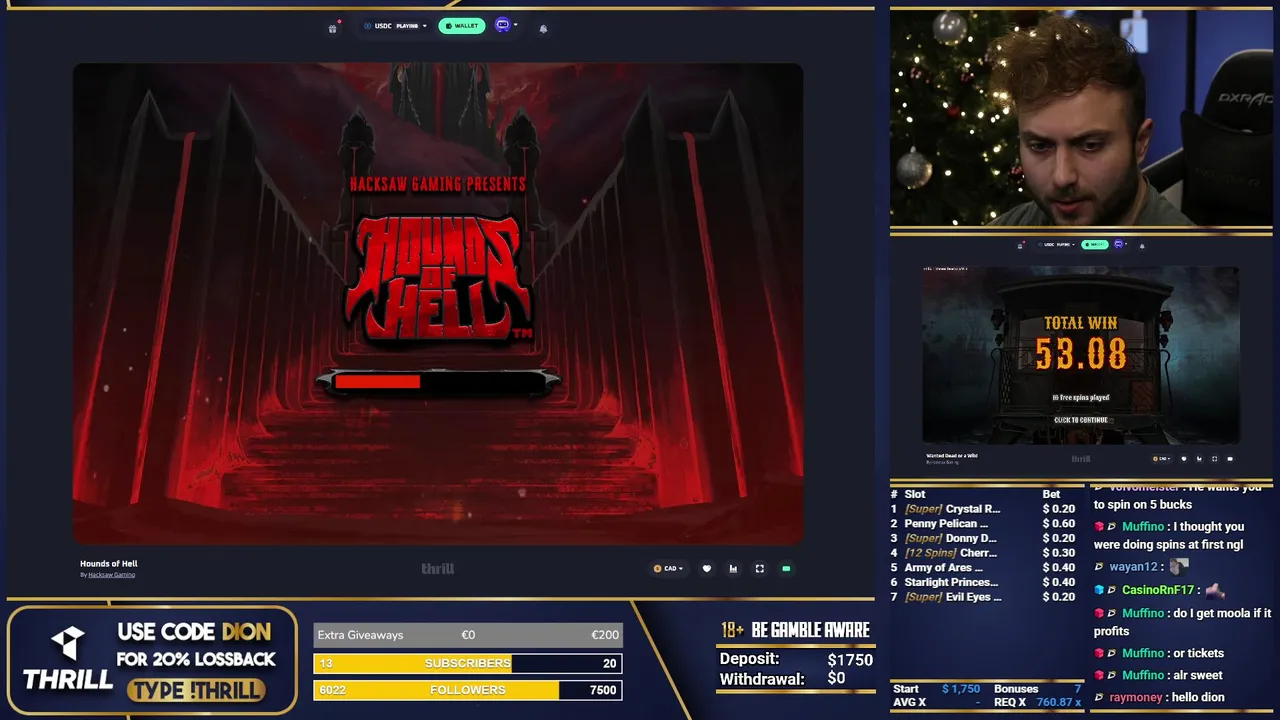Viewport: 1280px width, 720px height.
Task: Toggle the green theater mode switch
Action: tap(786, 569)
